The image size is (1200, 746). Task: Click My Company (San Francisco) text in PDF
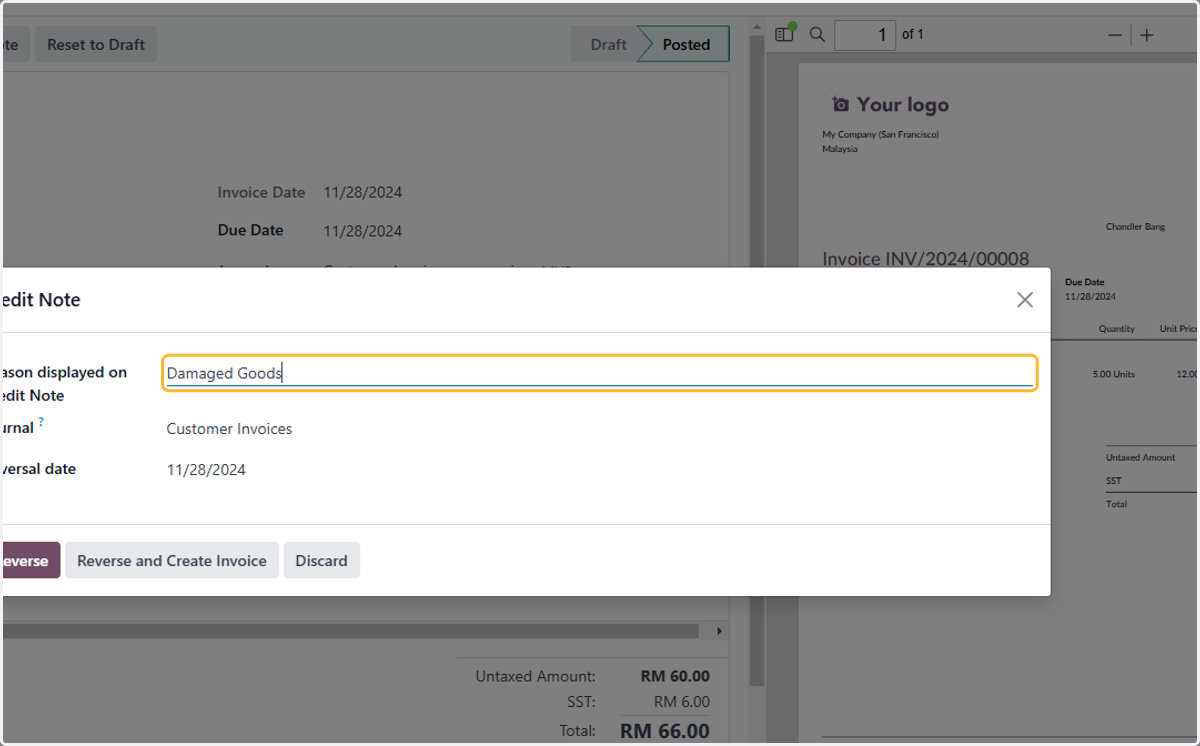coord(880,134)
